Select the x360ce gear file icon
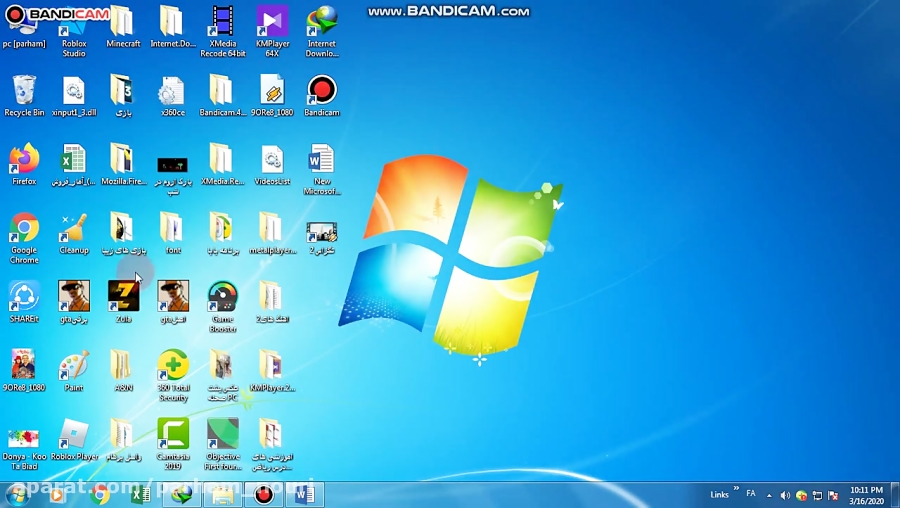Viewport: 900px width, 508px height. 173,95
